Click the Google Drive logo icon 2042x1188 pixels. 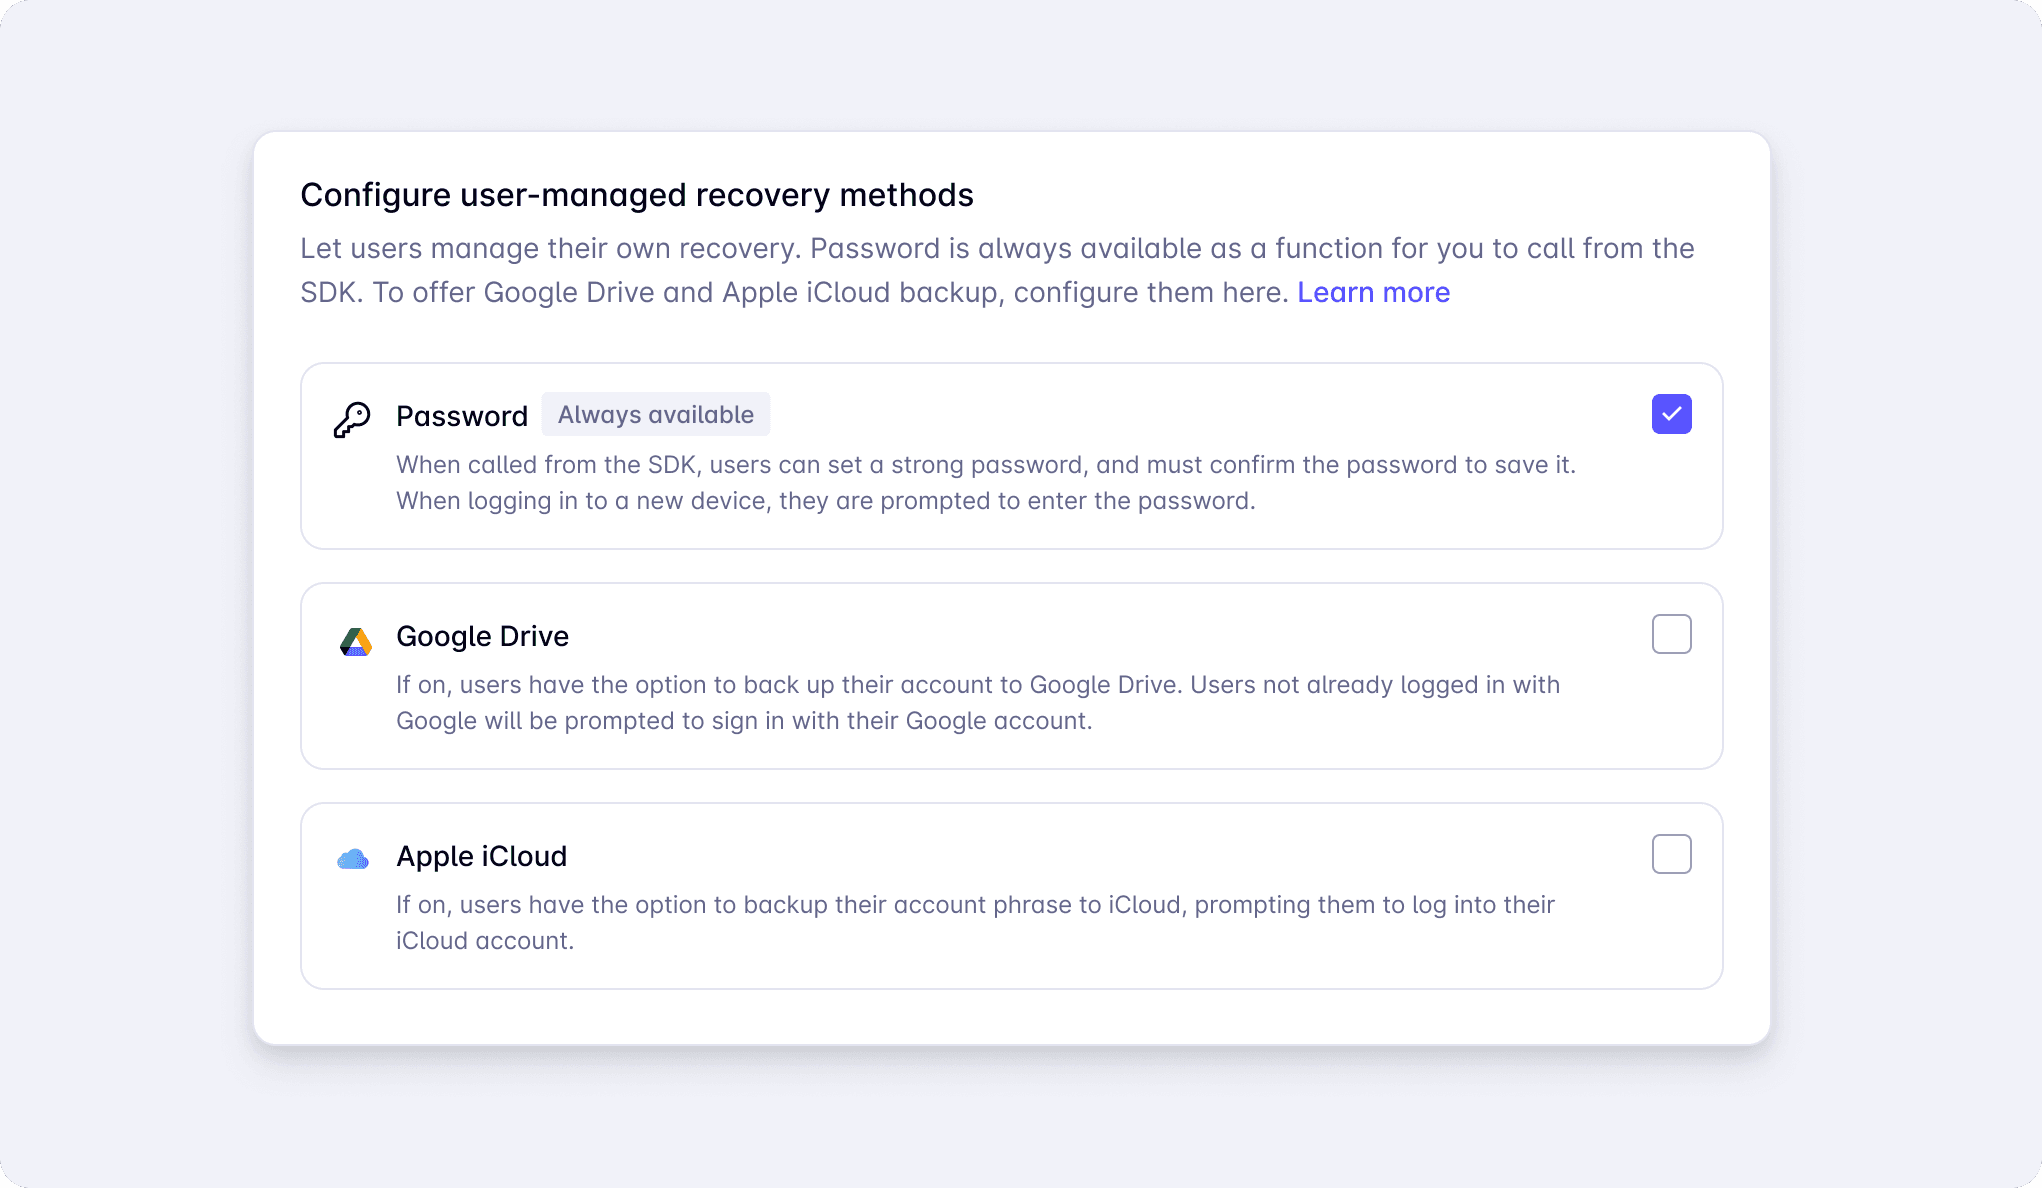(355, 642)
